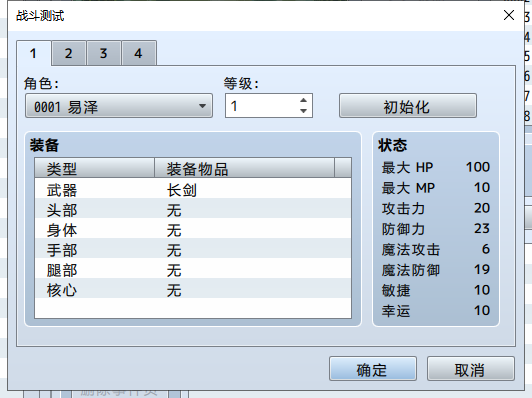The height and width of the screenshot is (398, 532).
Task: Select the 武器 equipment row
Action: [193, 188]
